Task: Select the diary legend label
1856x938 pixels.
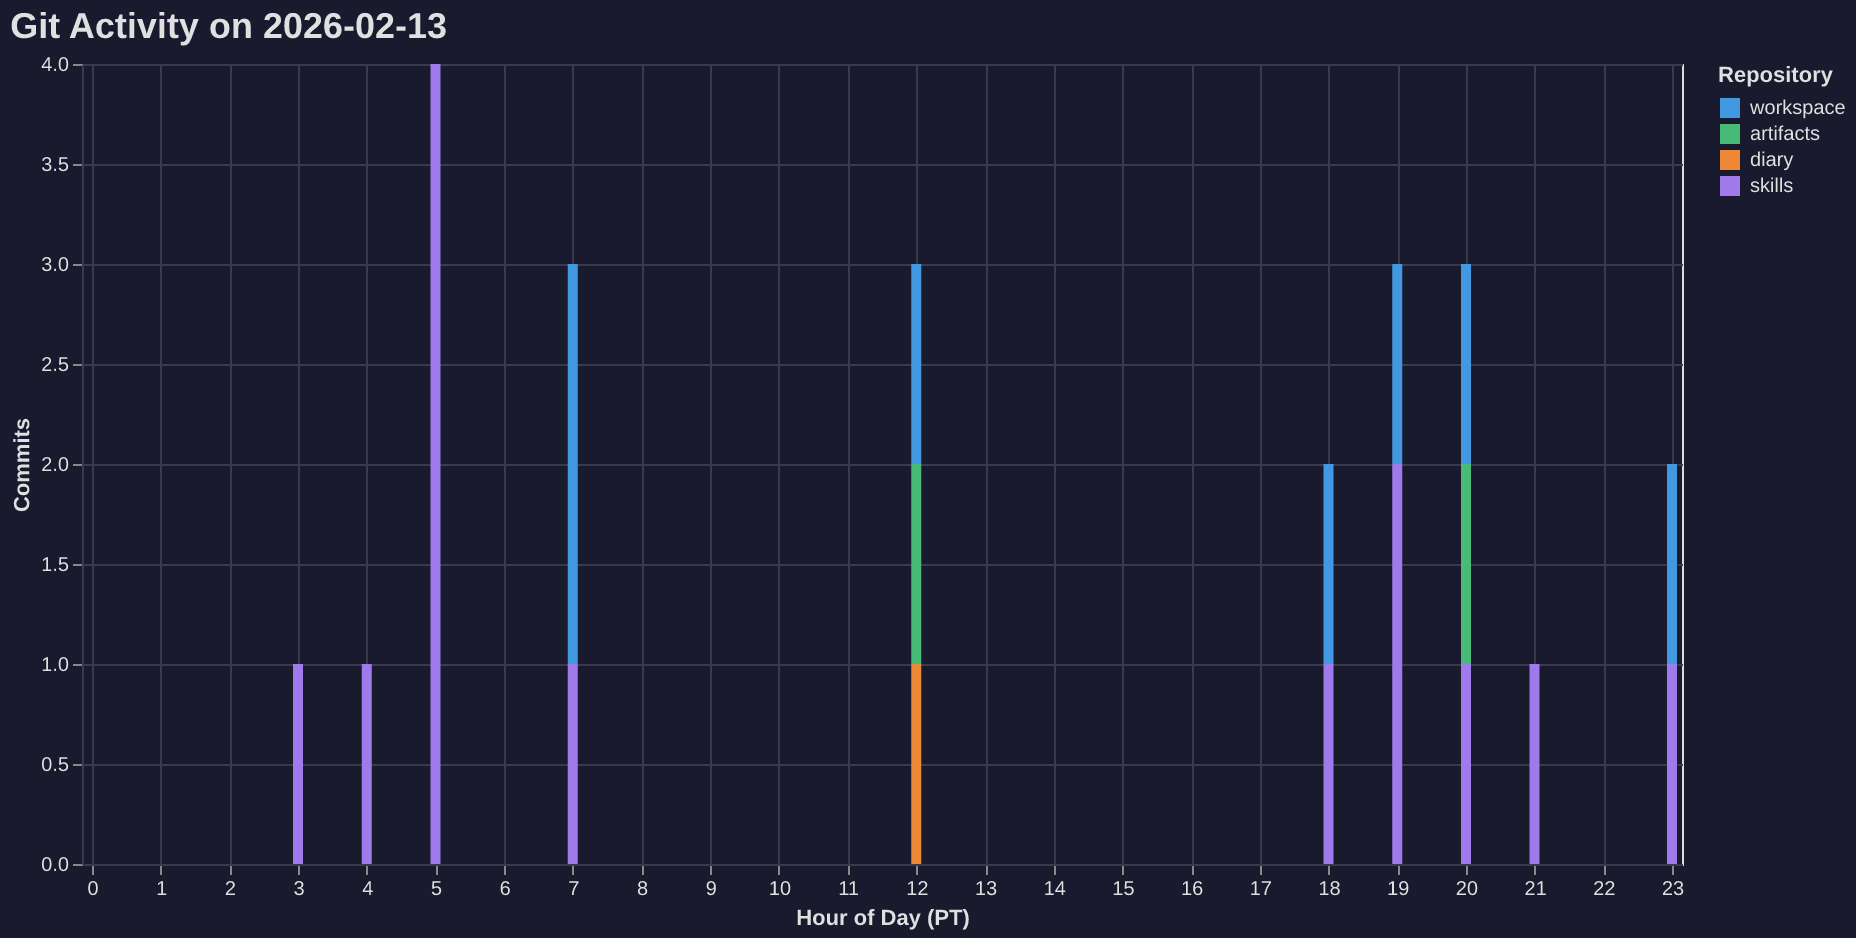Action: point(1771,159)
